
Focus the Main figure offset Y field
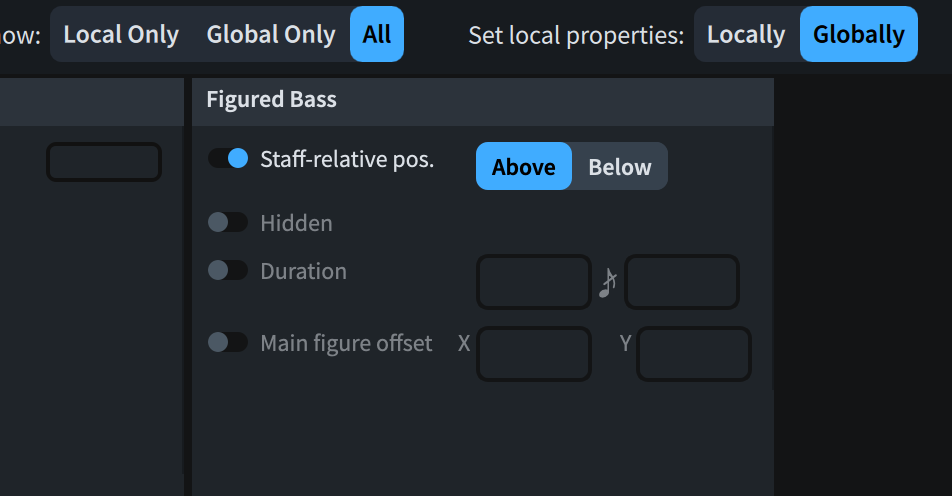(694, 354)
